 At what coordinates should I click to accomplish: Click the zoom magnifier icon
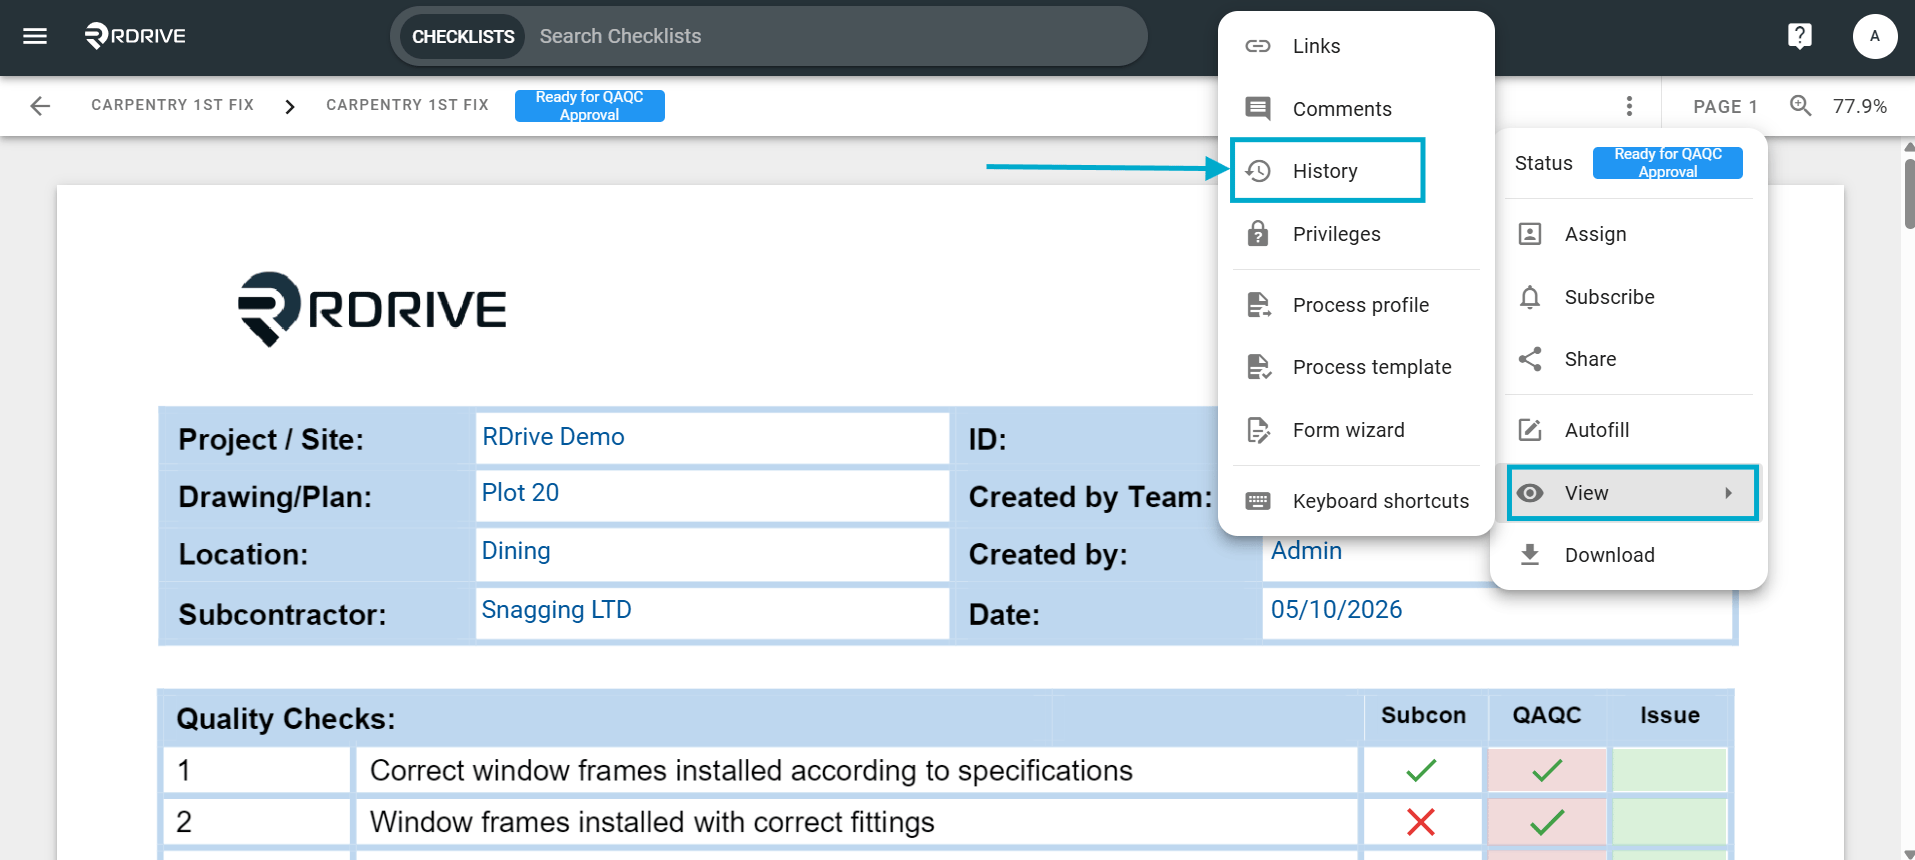pos(1801,105)
